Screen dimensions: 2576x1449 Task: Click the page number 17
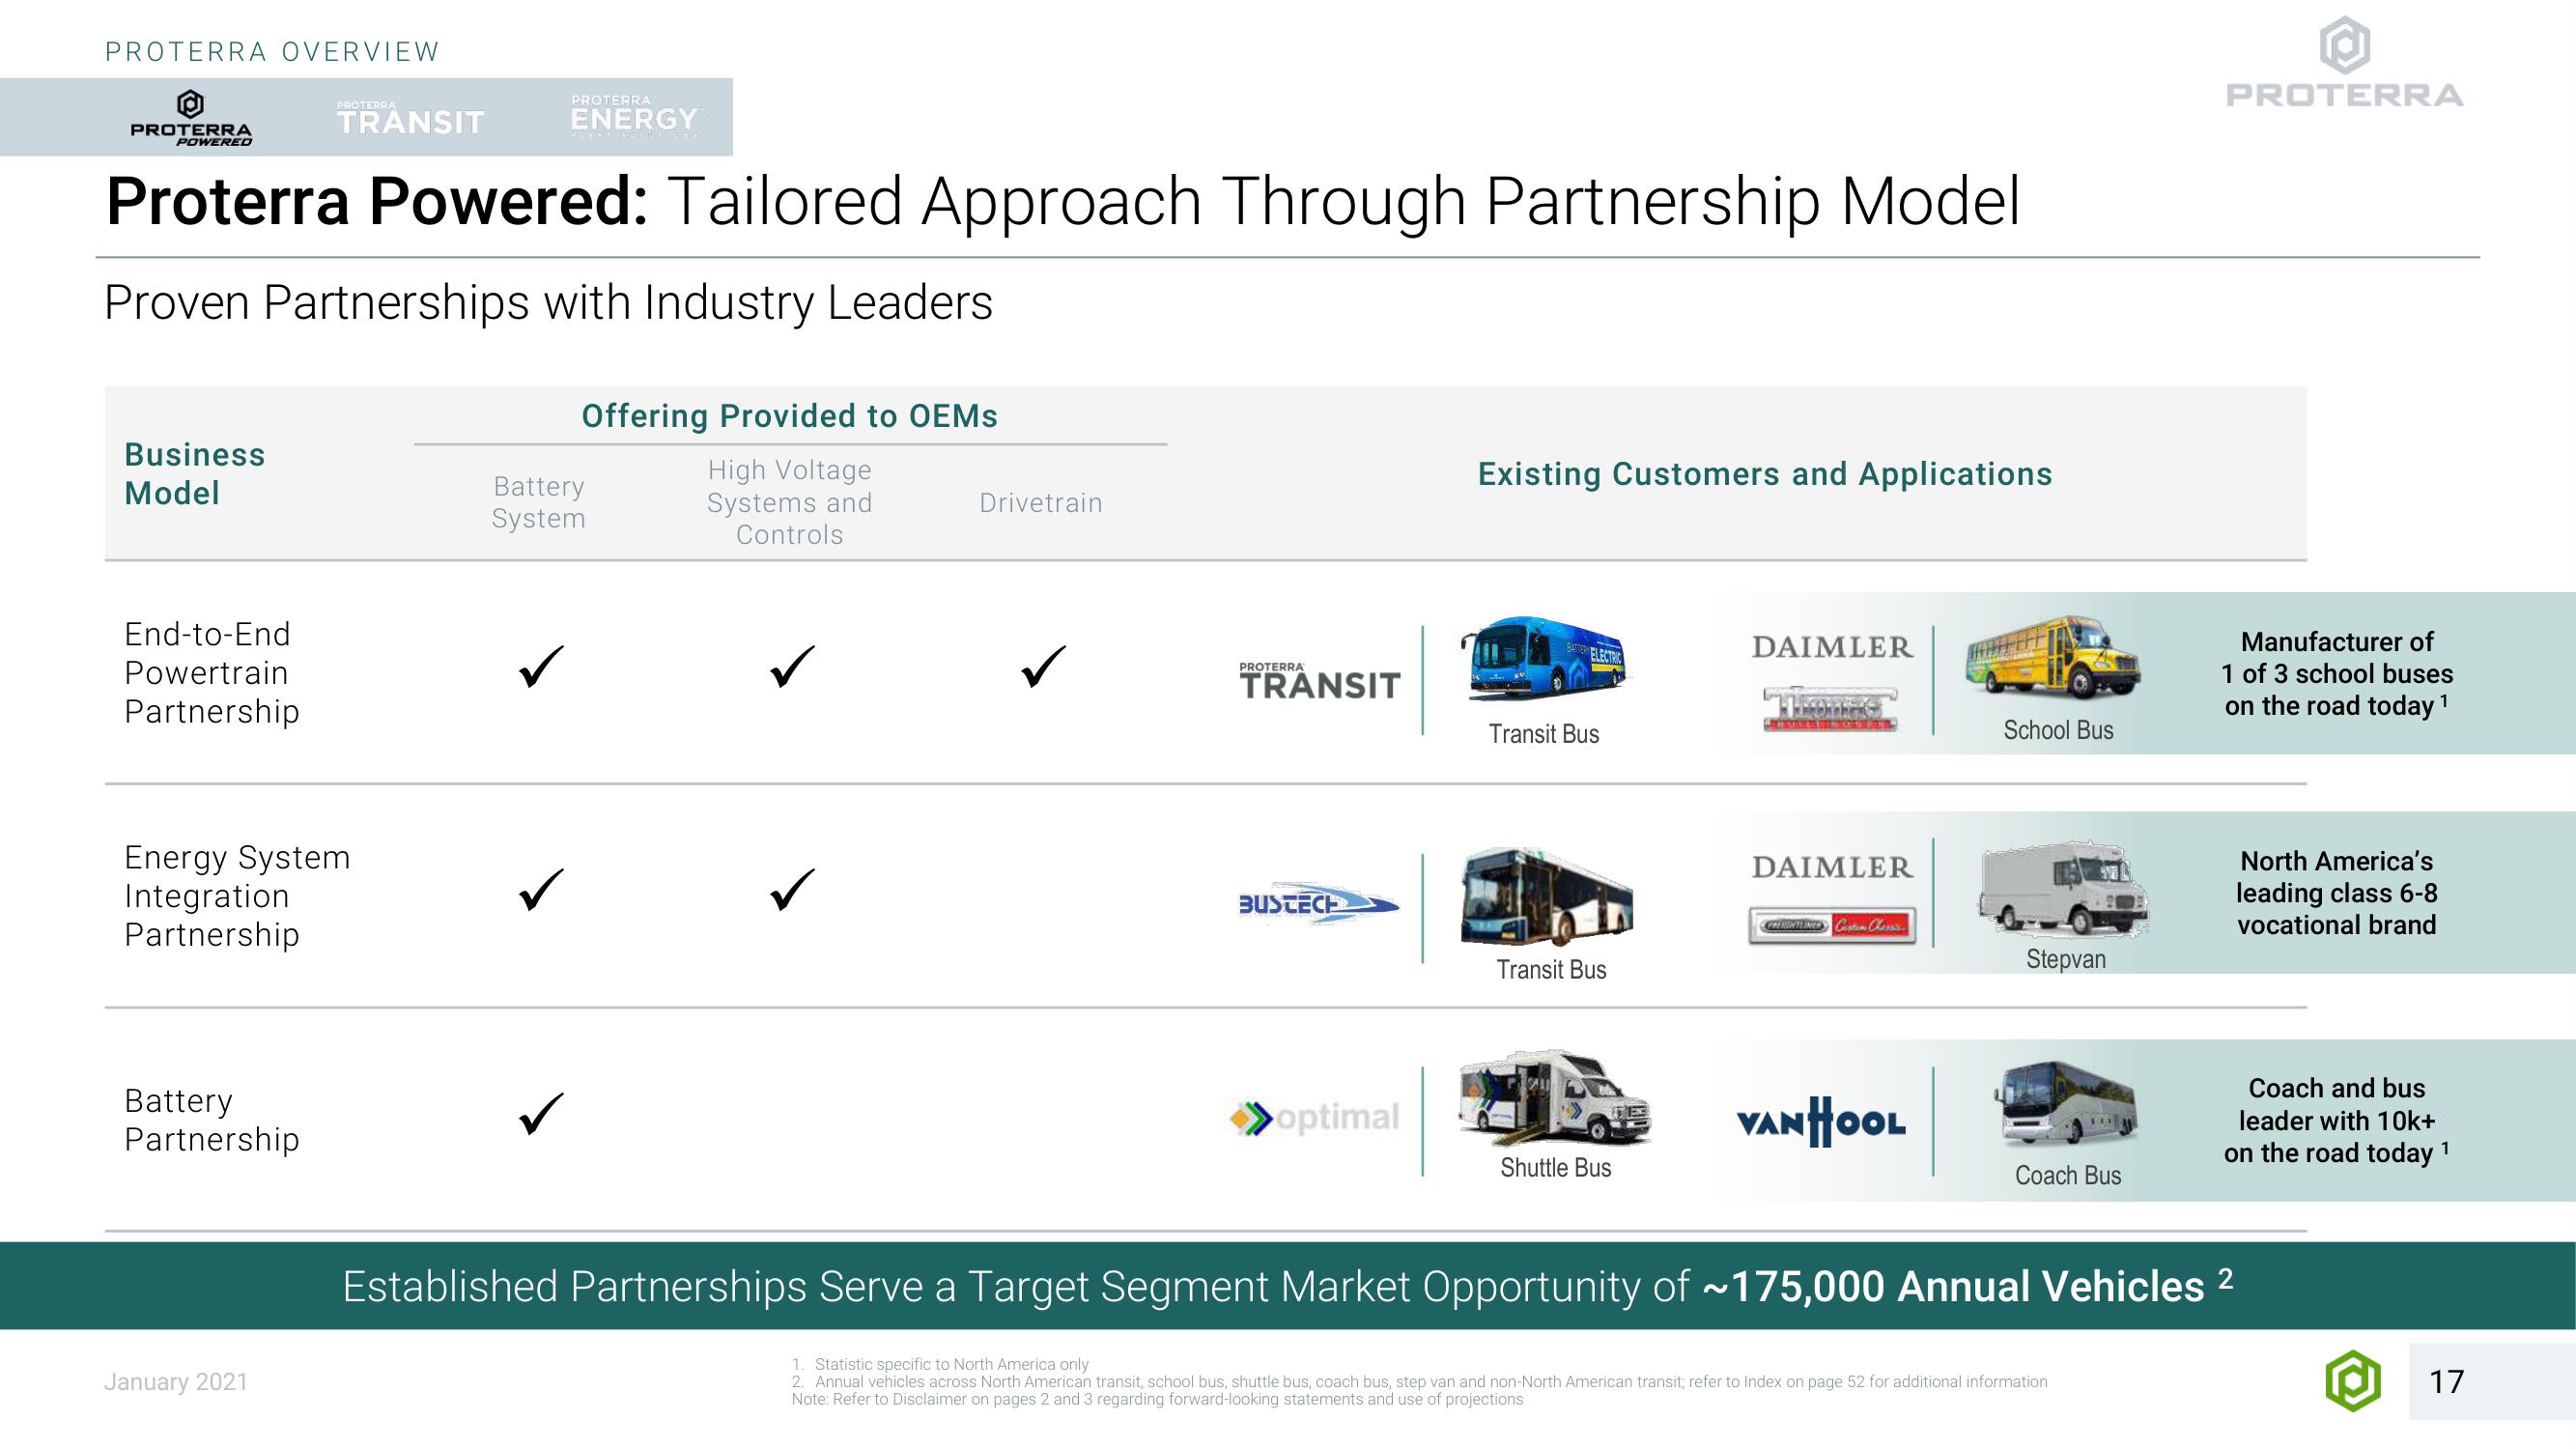pos(2446,1382)
